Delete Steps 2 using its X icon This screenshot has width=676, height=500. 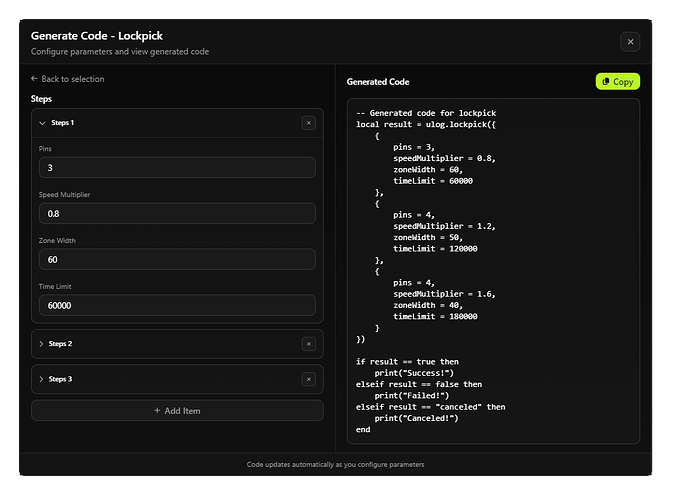308,344
